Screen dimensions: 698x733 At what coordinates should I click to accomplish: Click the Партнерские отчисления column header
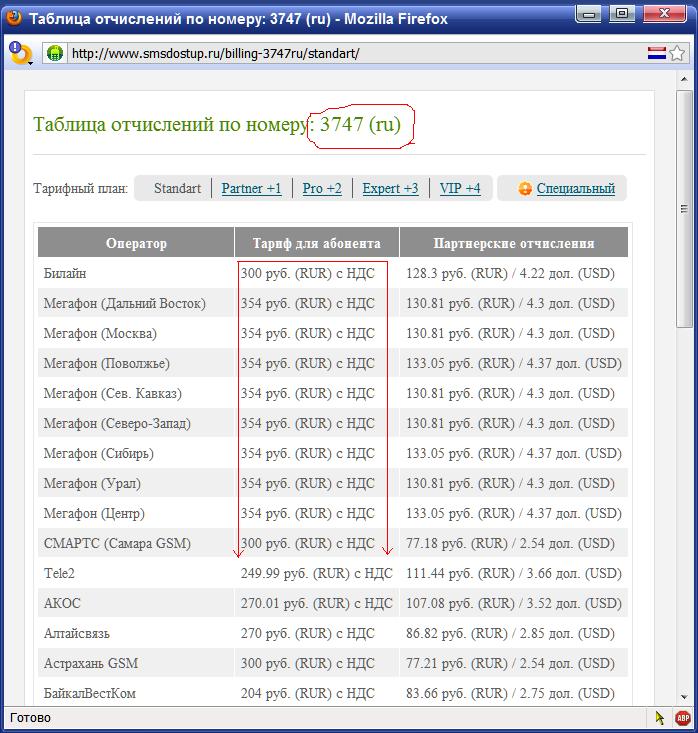[x=514, y=243]
